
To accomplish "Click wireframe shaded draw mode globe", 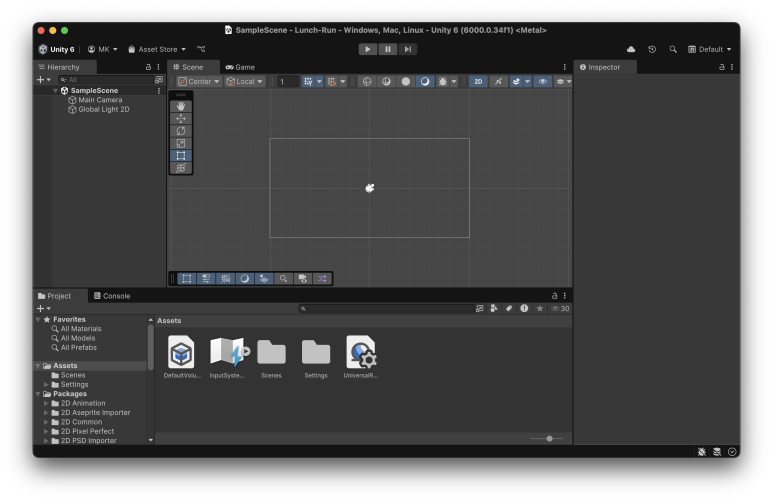I will (x=367, y=81).
